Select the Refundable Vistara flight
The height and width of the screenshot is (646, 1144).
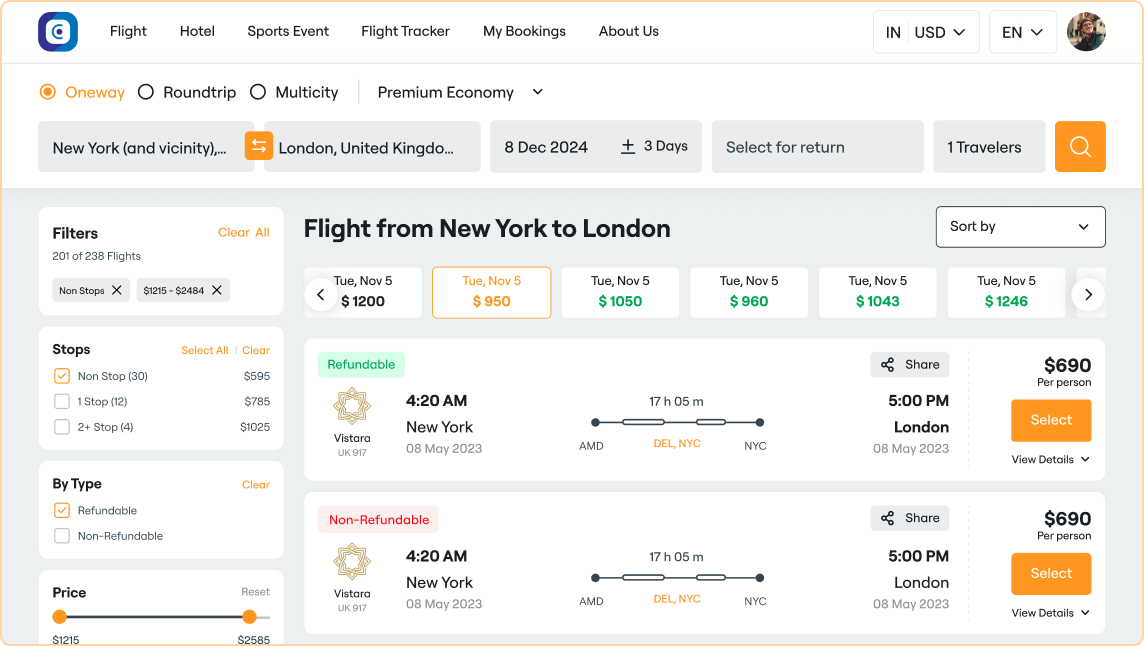[1051, 421]
